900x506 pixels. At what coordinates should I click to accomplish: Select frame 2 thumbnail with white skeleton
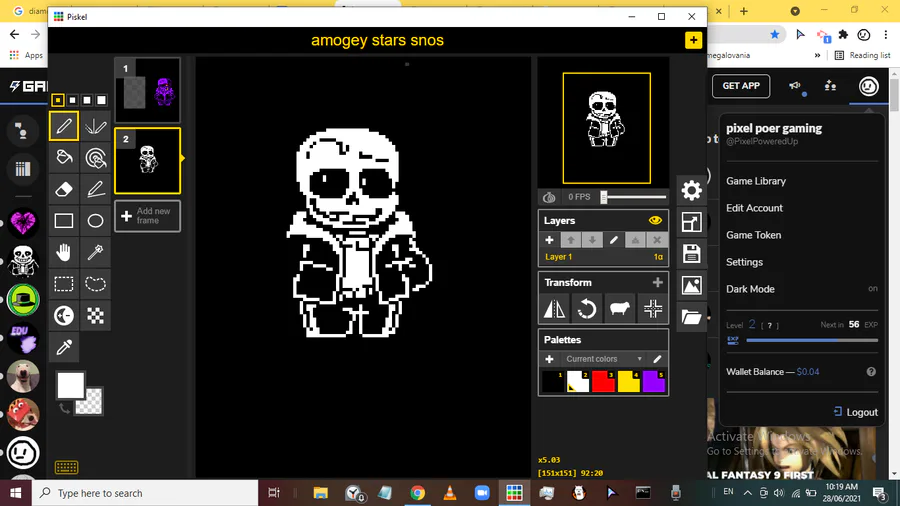[x=148, y=161]
